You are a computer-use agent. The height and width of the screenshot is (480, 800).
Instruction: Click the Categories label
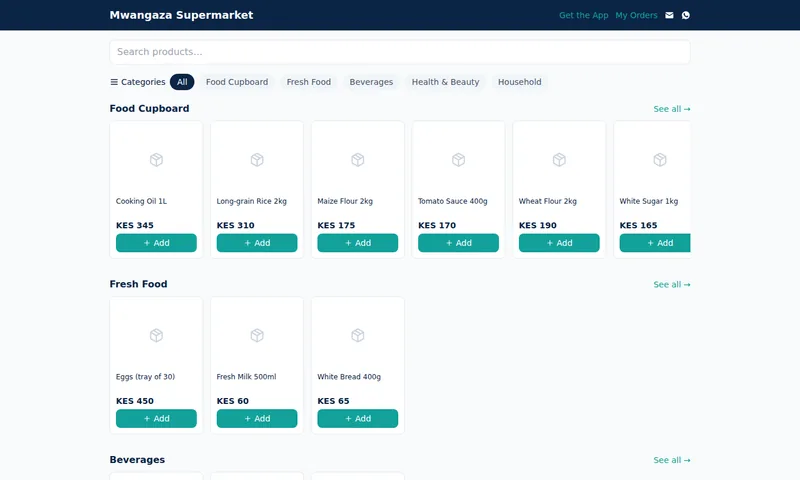pyautogui.click(x=143, y=82)
